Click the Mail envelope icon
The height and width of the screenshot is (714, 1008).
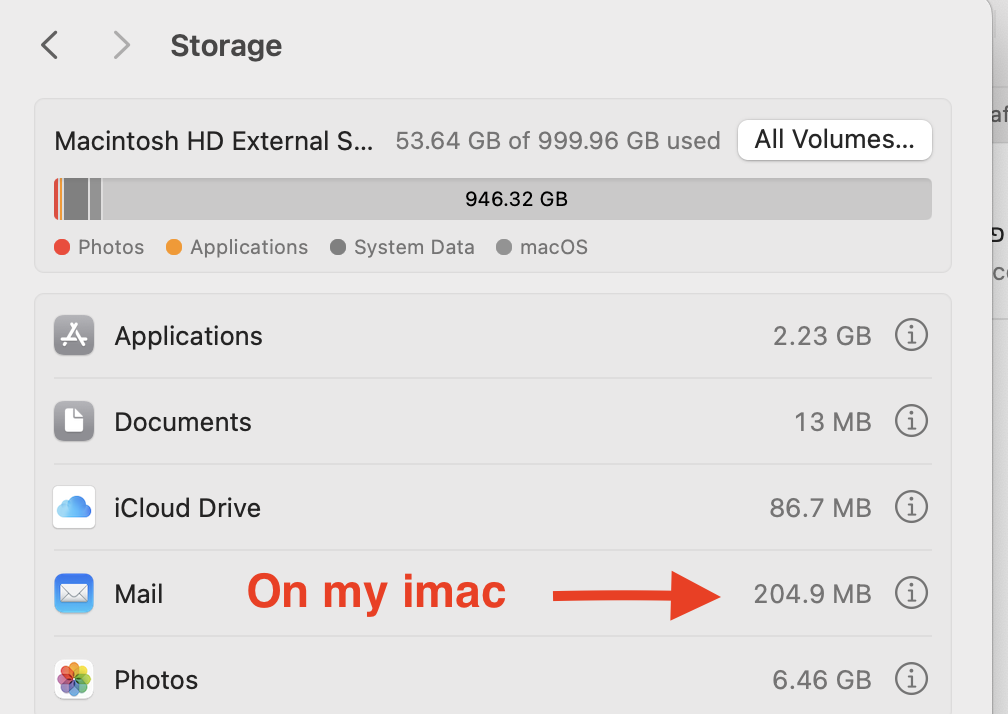(x=74, y=594)
